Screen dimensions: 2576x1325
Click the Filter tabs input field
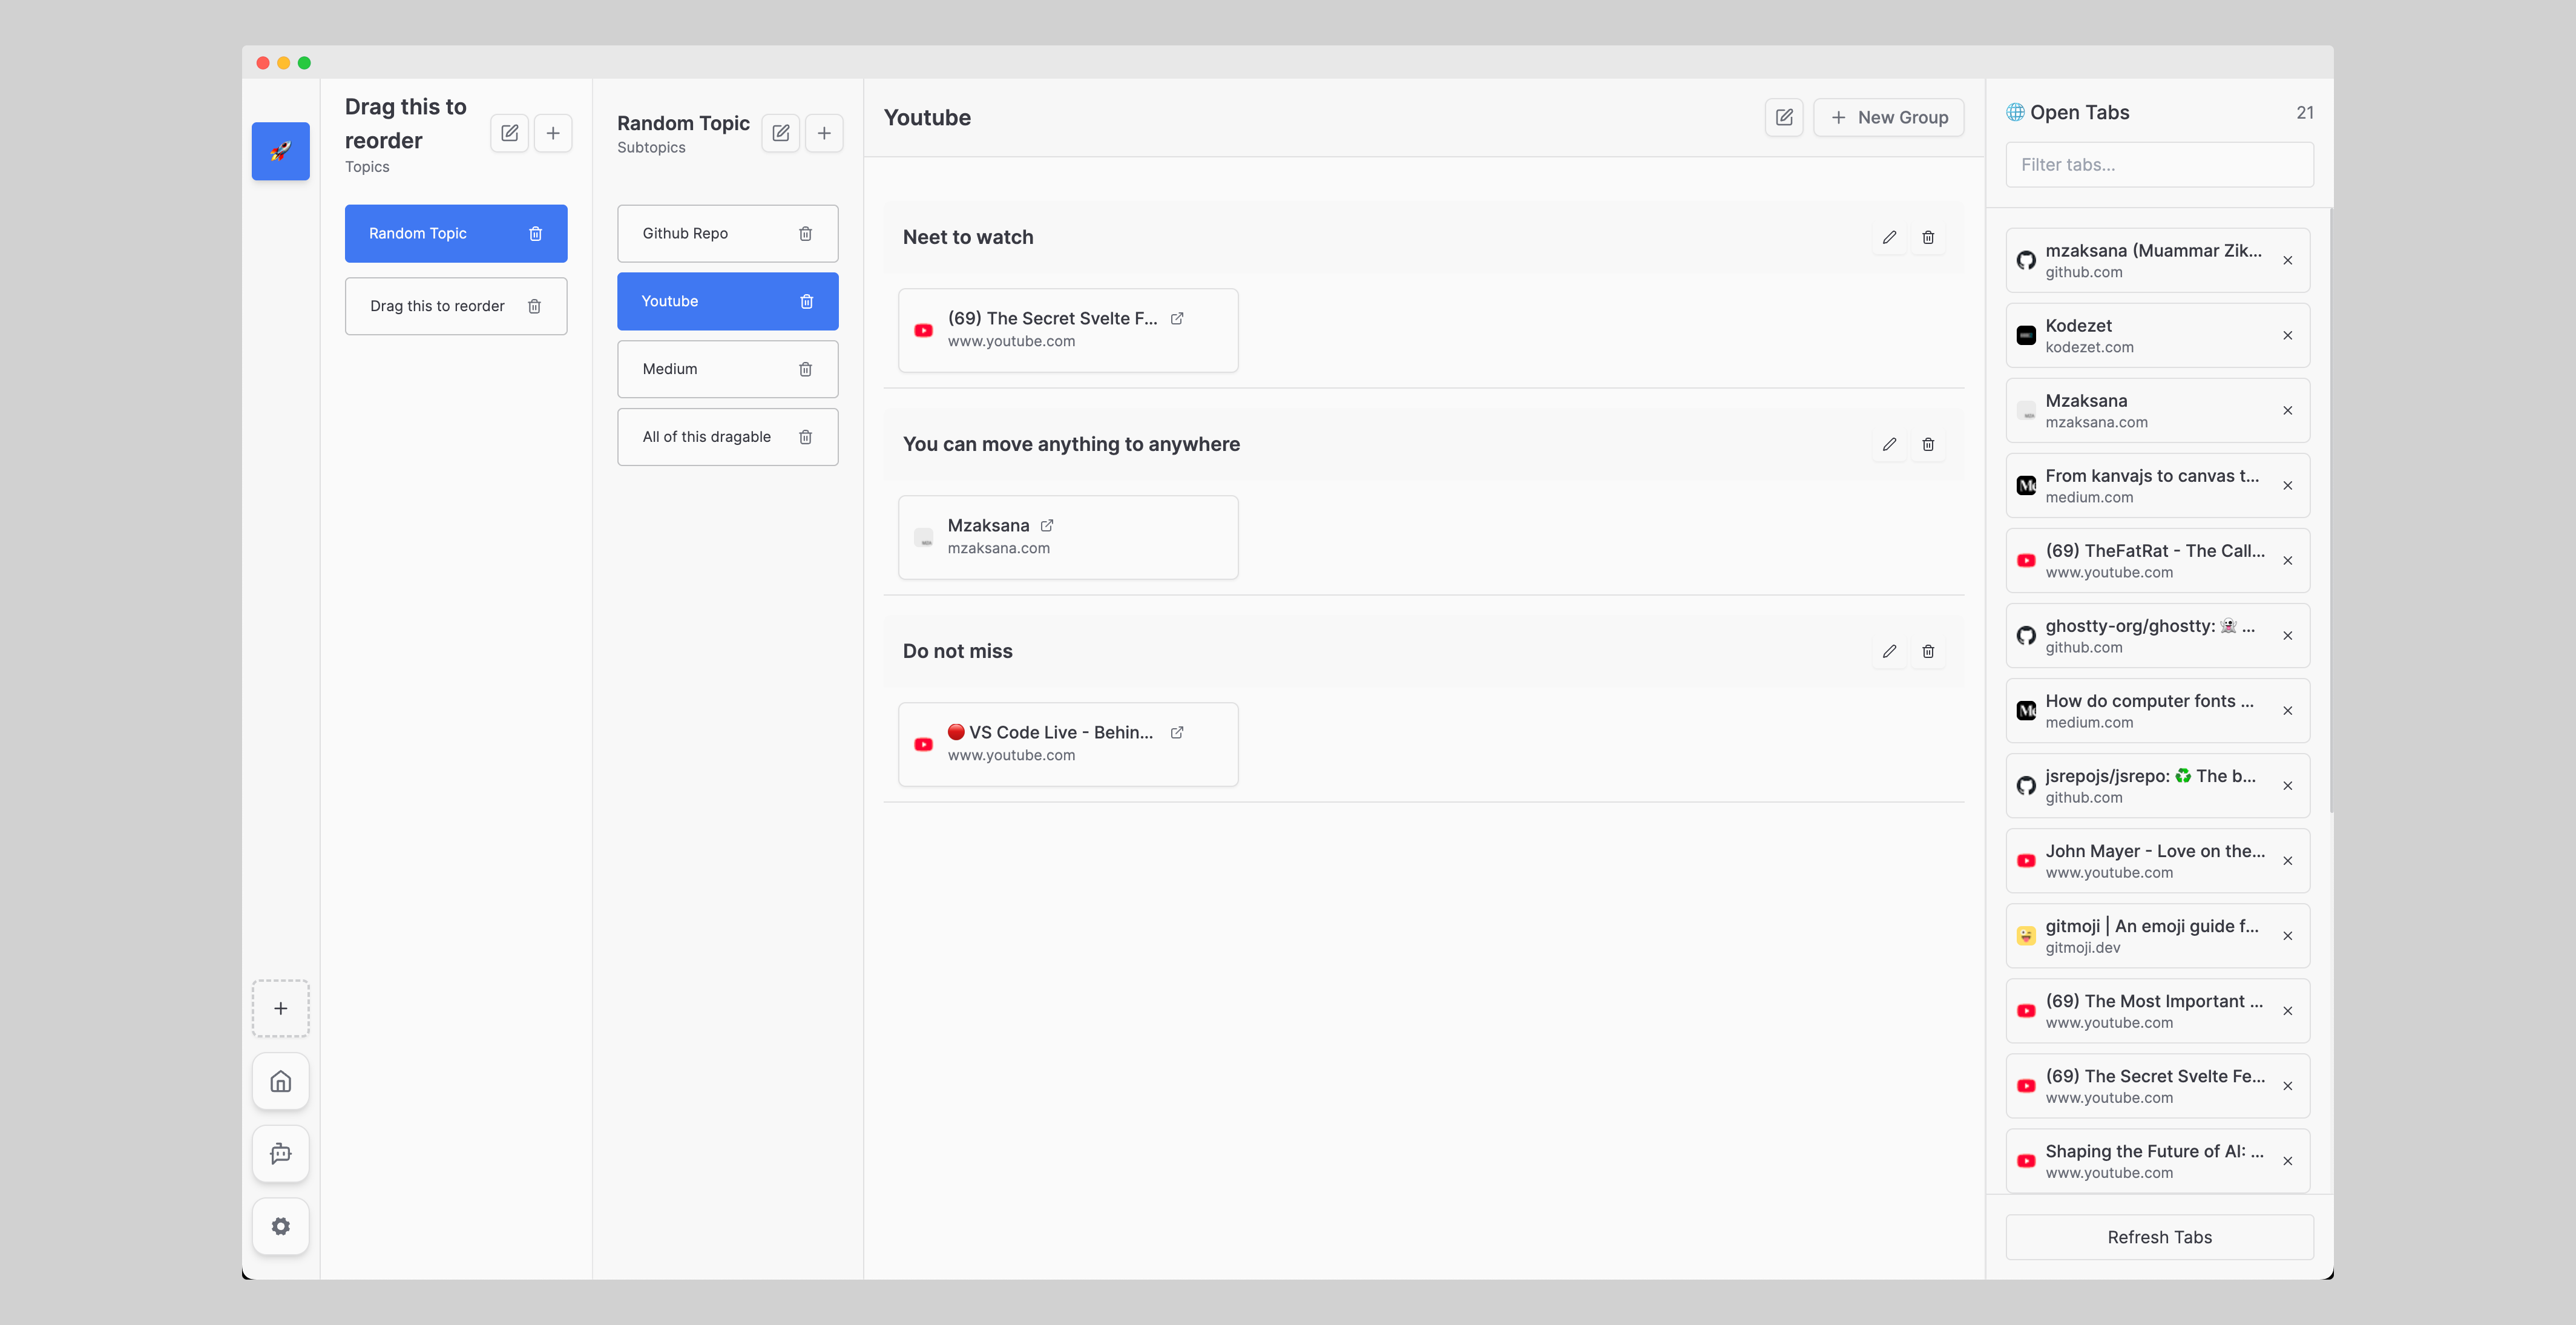tap(2159, 164)
